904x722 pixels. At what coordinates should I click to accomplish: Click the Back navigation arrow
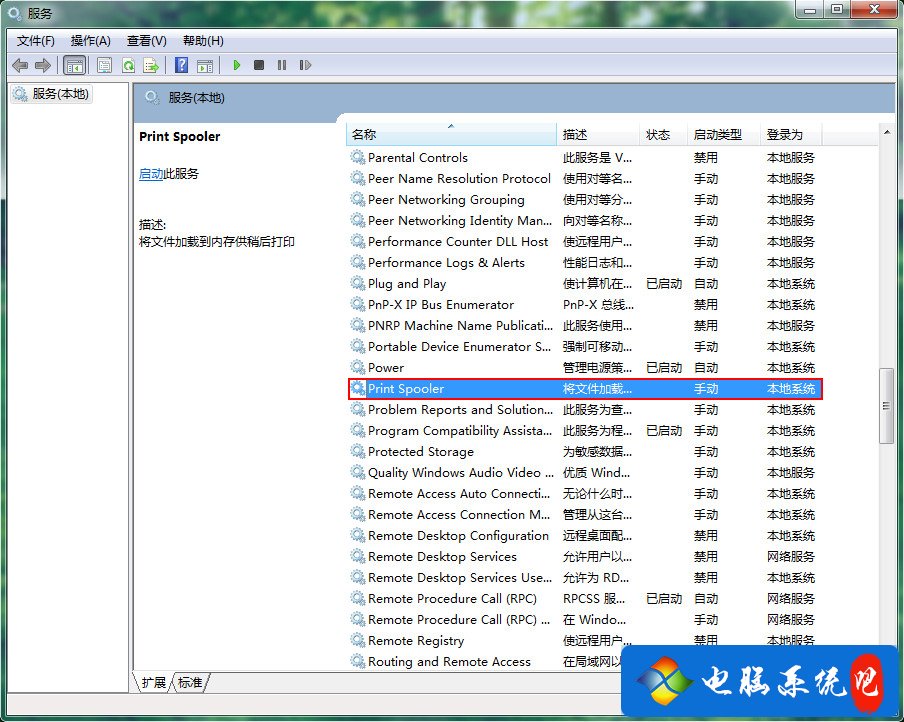pyautogui.click(x=20, y=64)
